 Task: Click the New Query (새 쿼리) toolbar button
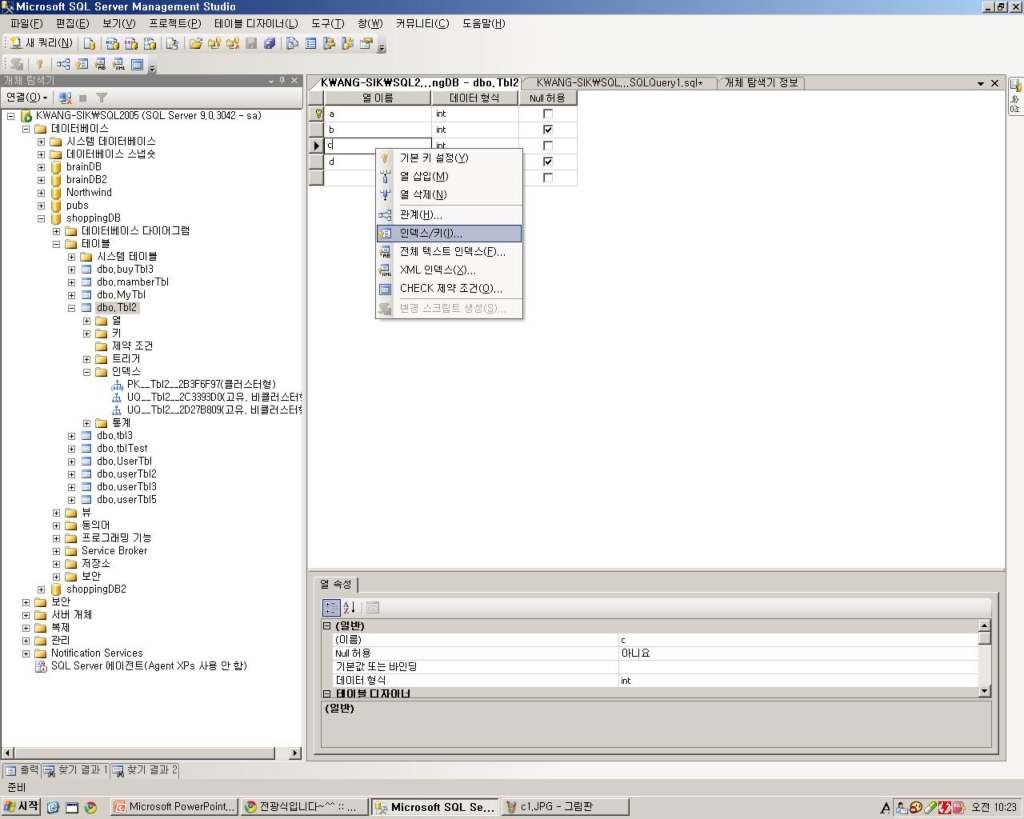coord(40,44)
